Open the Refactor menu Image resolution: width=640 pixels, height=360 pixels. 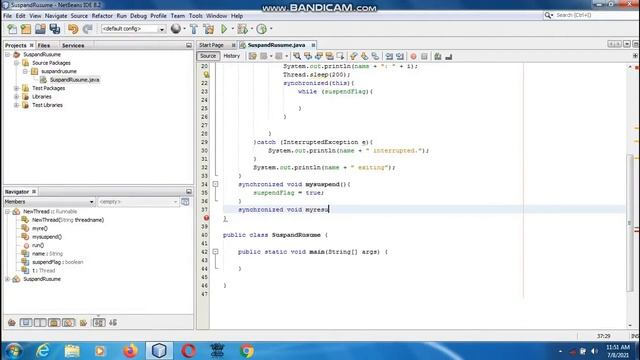pos(102,16)
